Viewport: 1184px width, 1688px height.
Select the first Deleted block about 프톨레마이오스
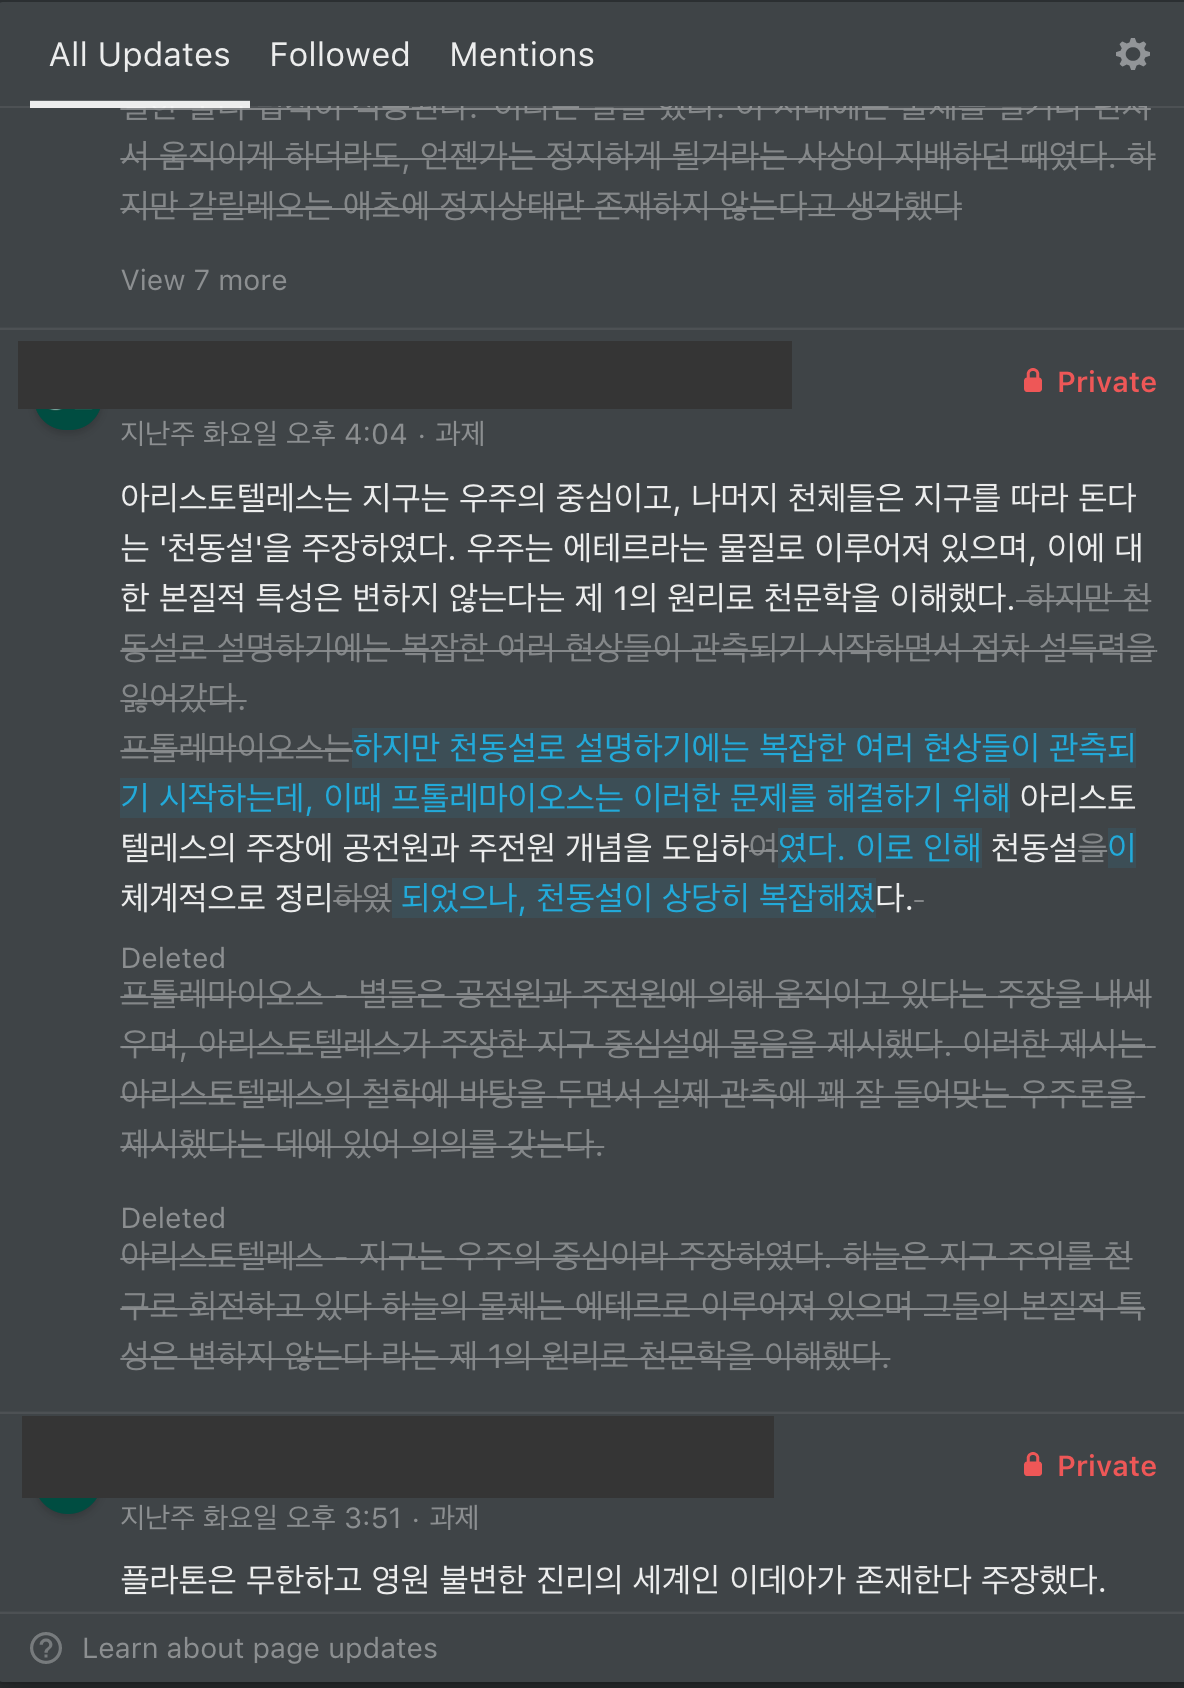[x=638, y=1051]
